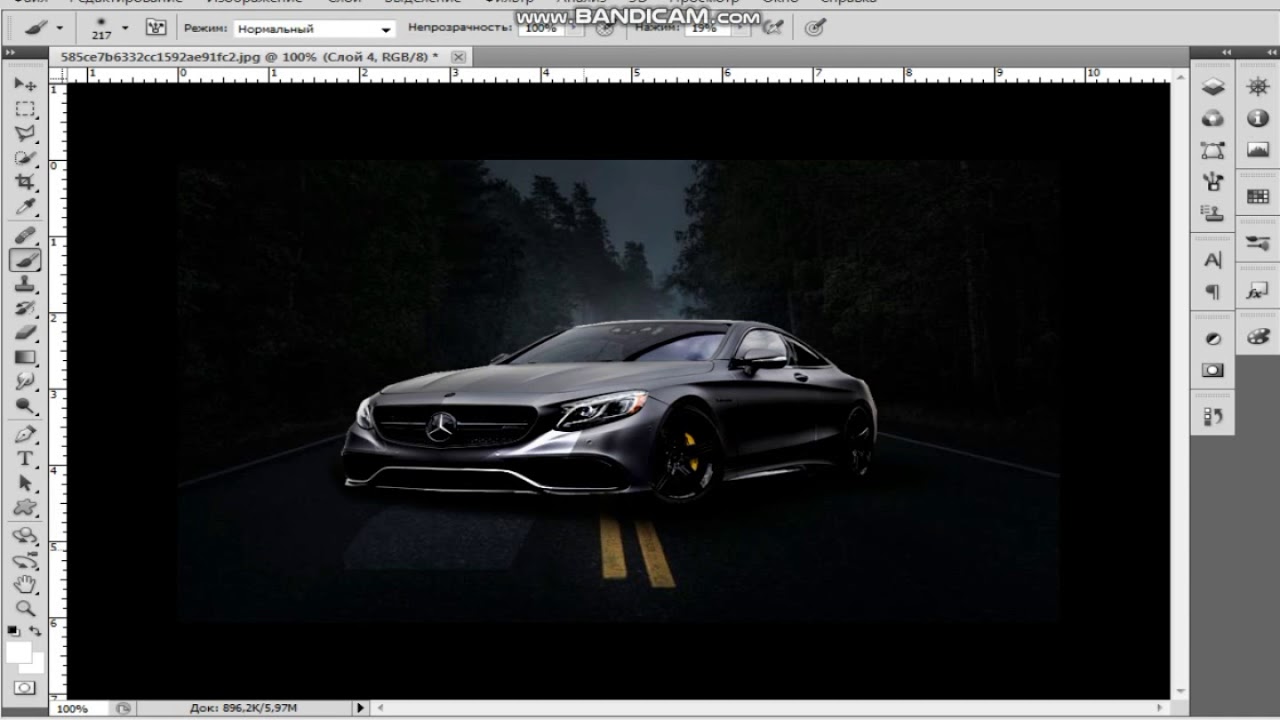The height and width of the screenshot is (720, 1280).
Task: Select the Gradient tool
Action: pos(25,358)
